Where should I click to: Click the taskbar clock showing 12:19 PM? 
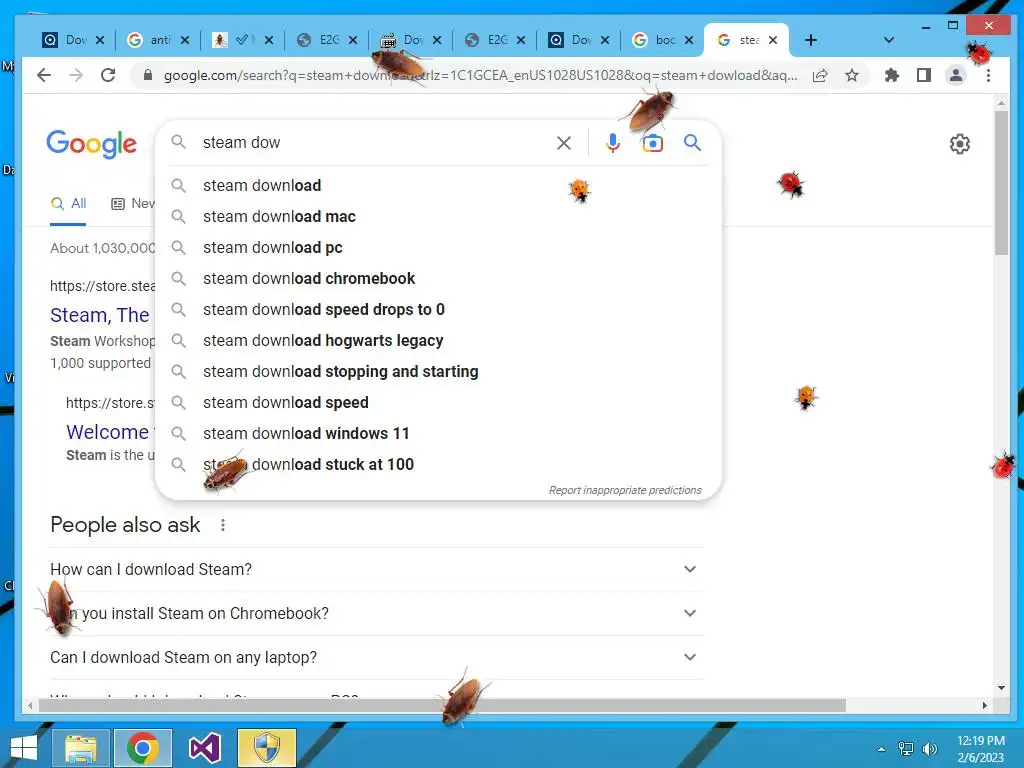[981, 749]
